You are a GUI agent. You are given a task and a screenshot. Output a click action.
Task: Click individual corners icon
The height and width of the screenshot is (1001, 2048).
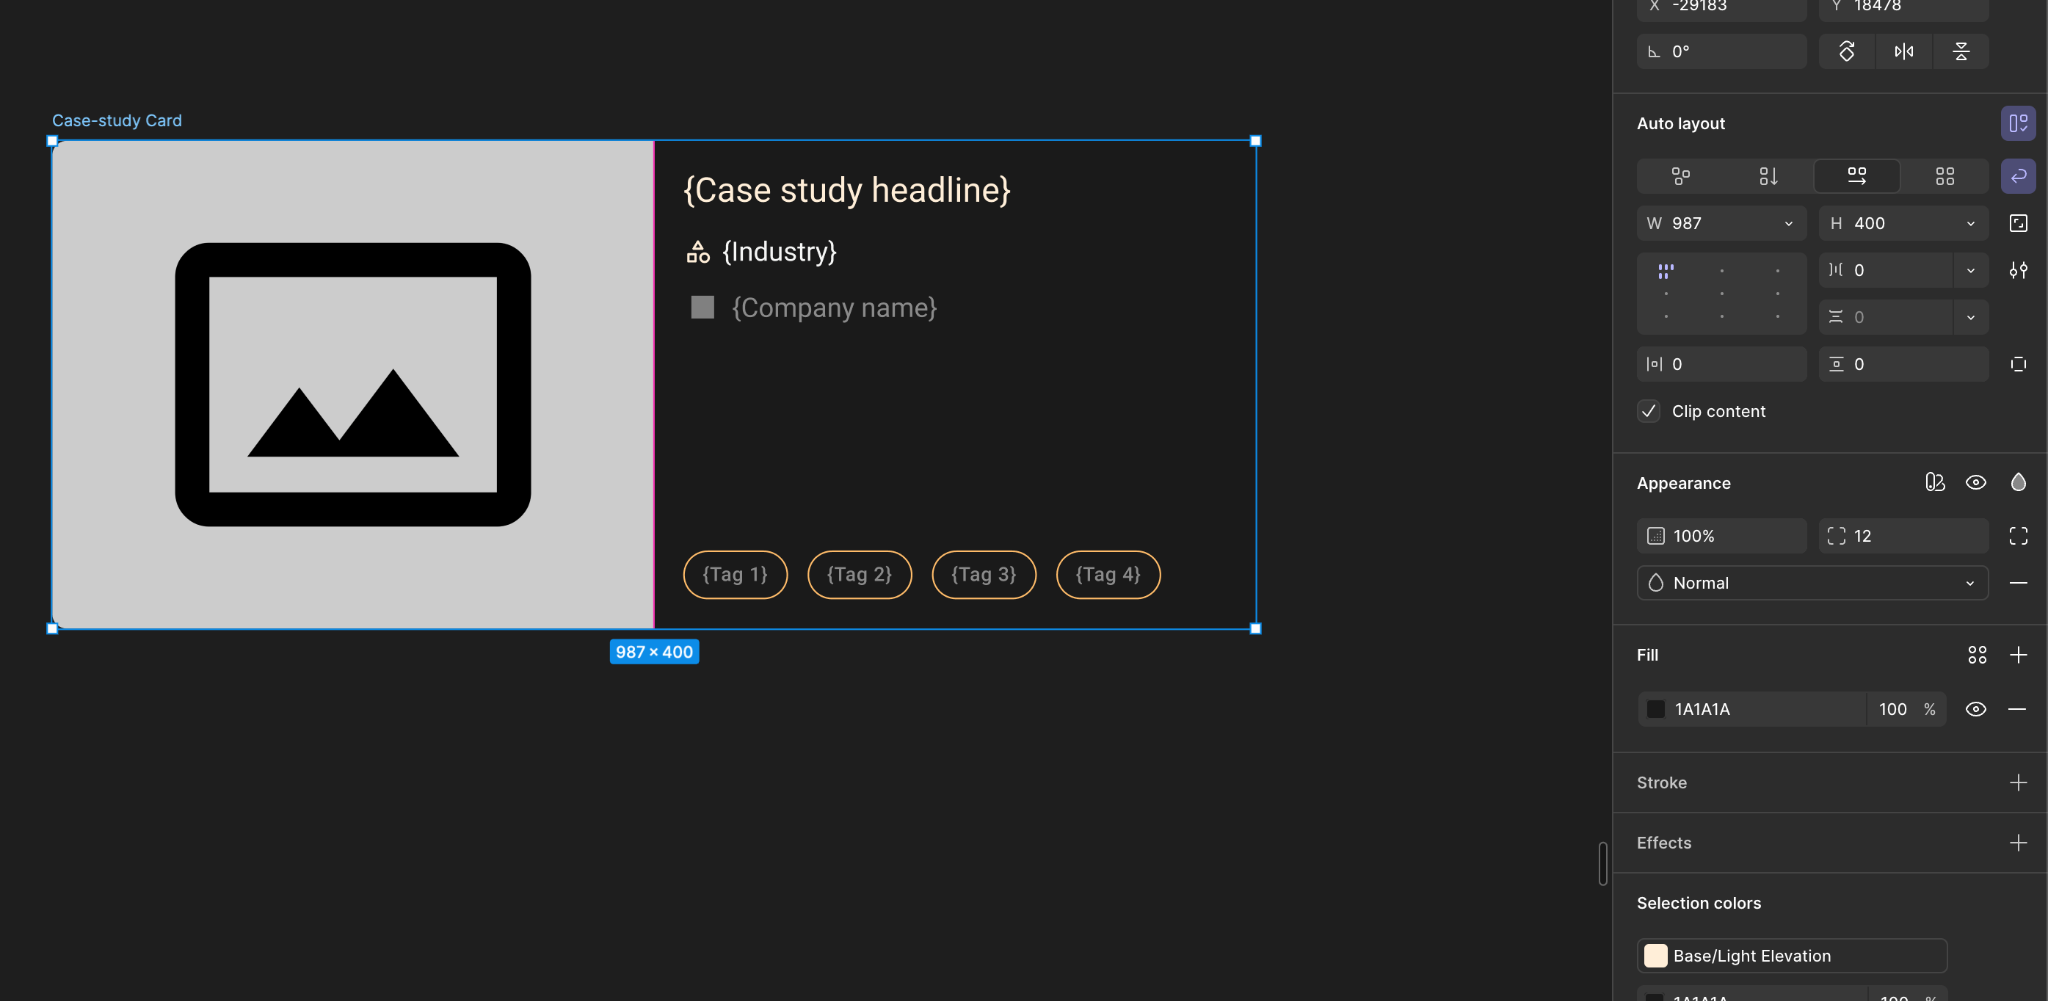point(2018,536)
